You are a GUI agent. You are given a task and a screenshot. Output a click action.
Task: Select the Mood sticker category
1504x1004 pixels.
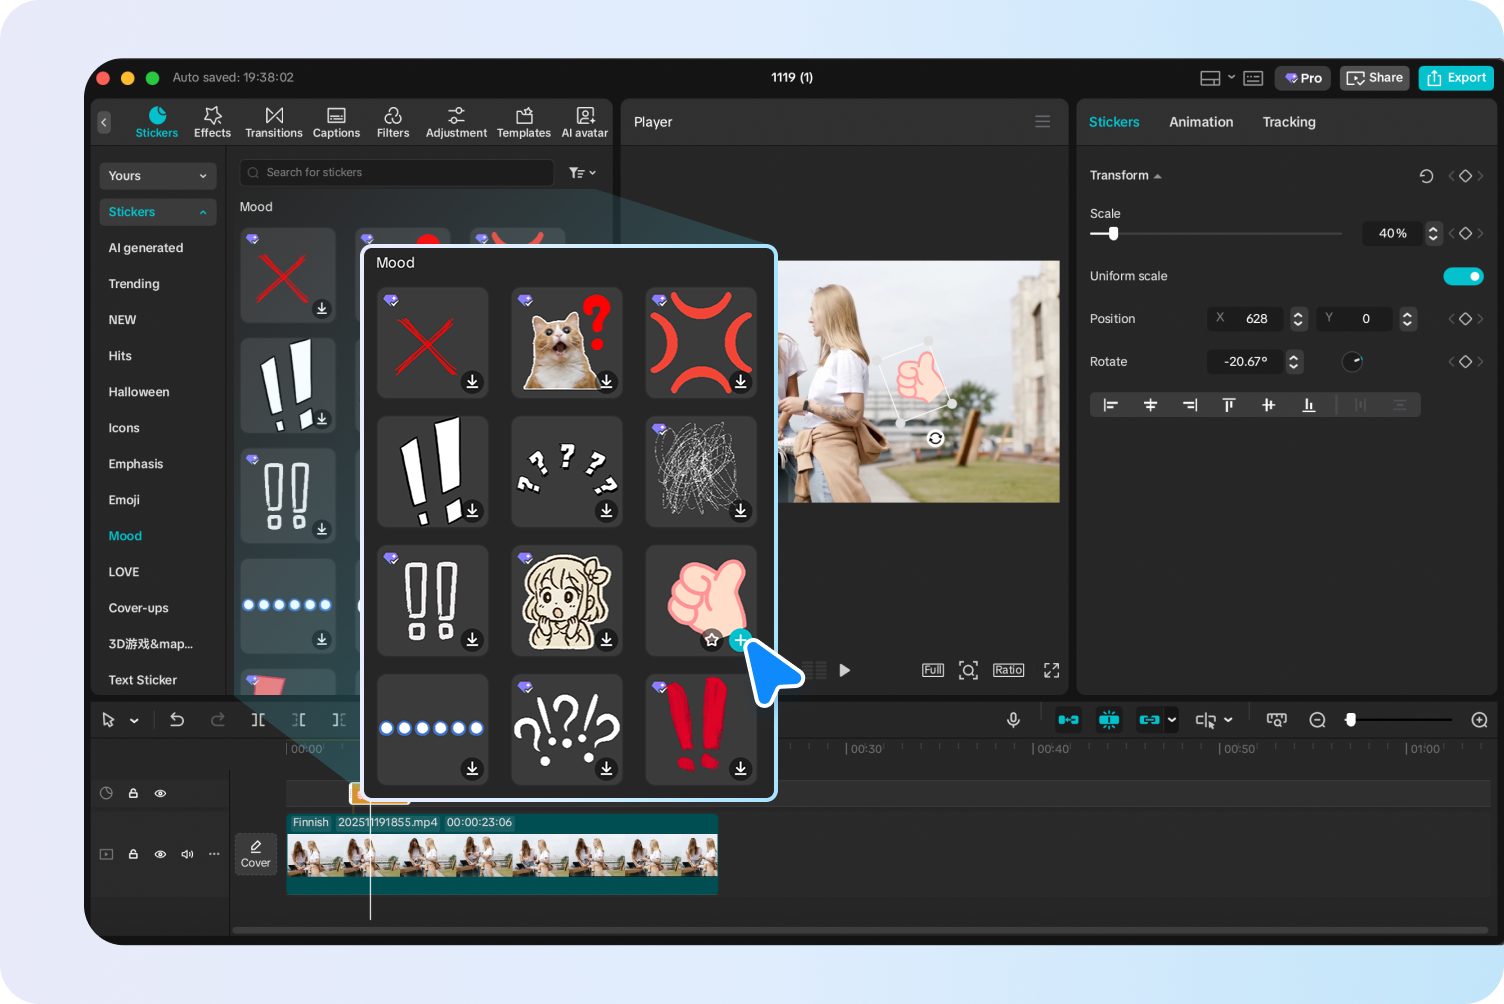click(x=124, y=535)
